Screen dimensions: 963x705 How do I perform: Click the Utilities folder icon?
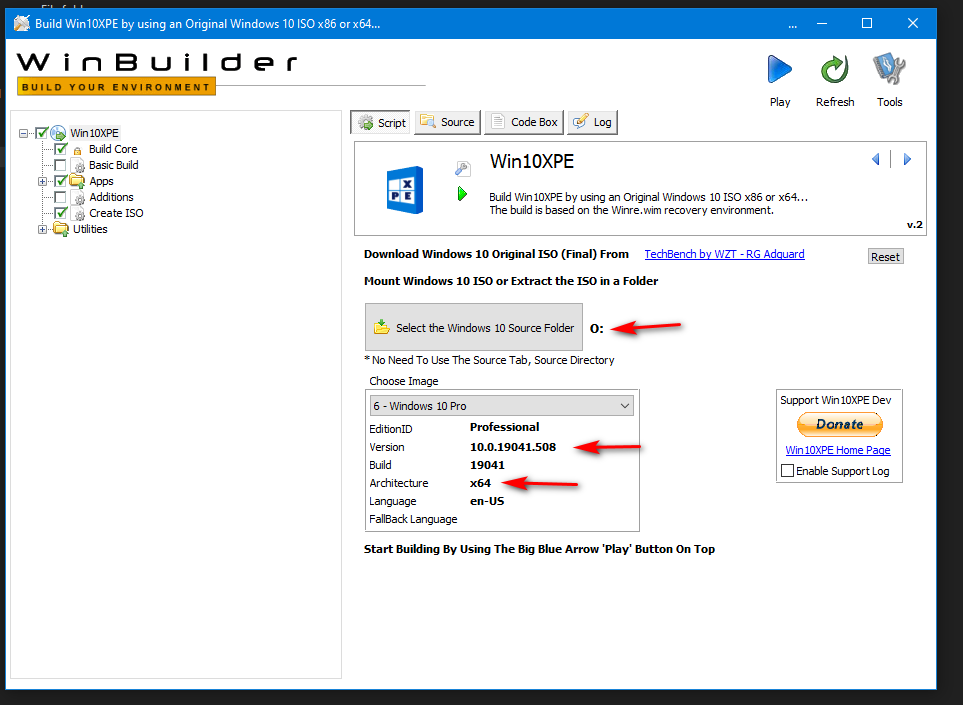(61, 229)
